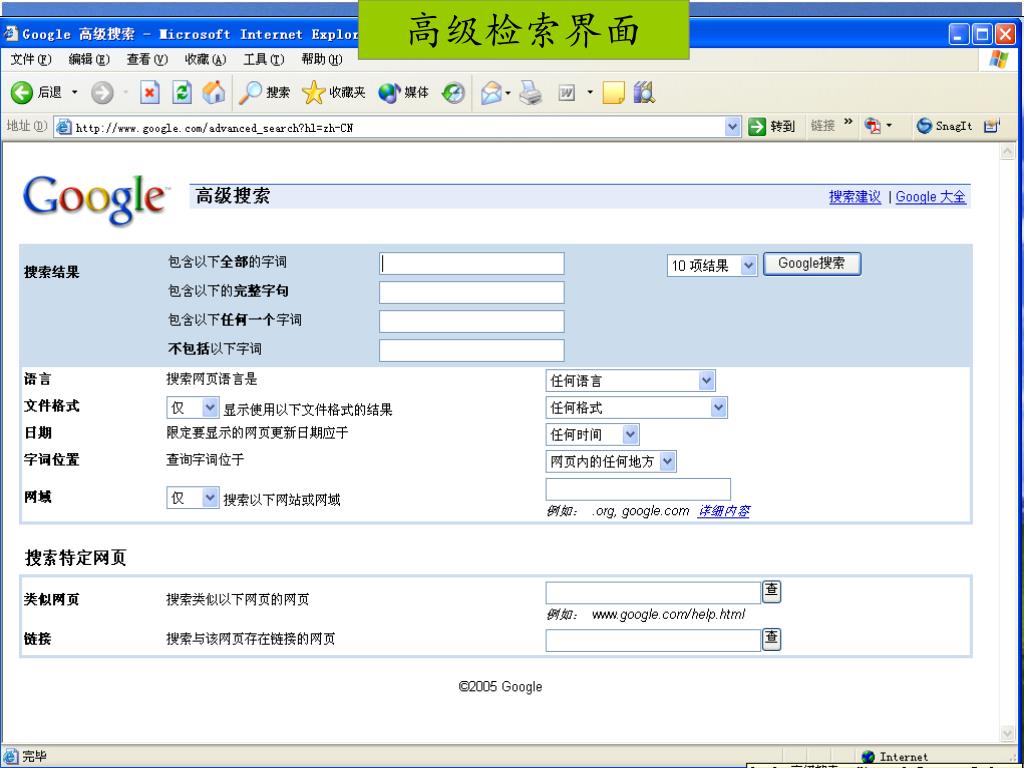Click the 转到 Go button

[x=772, y=127]
